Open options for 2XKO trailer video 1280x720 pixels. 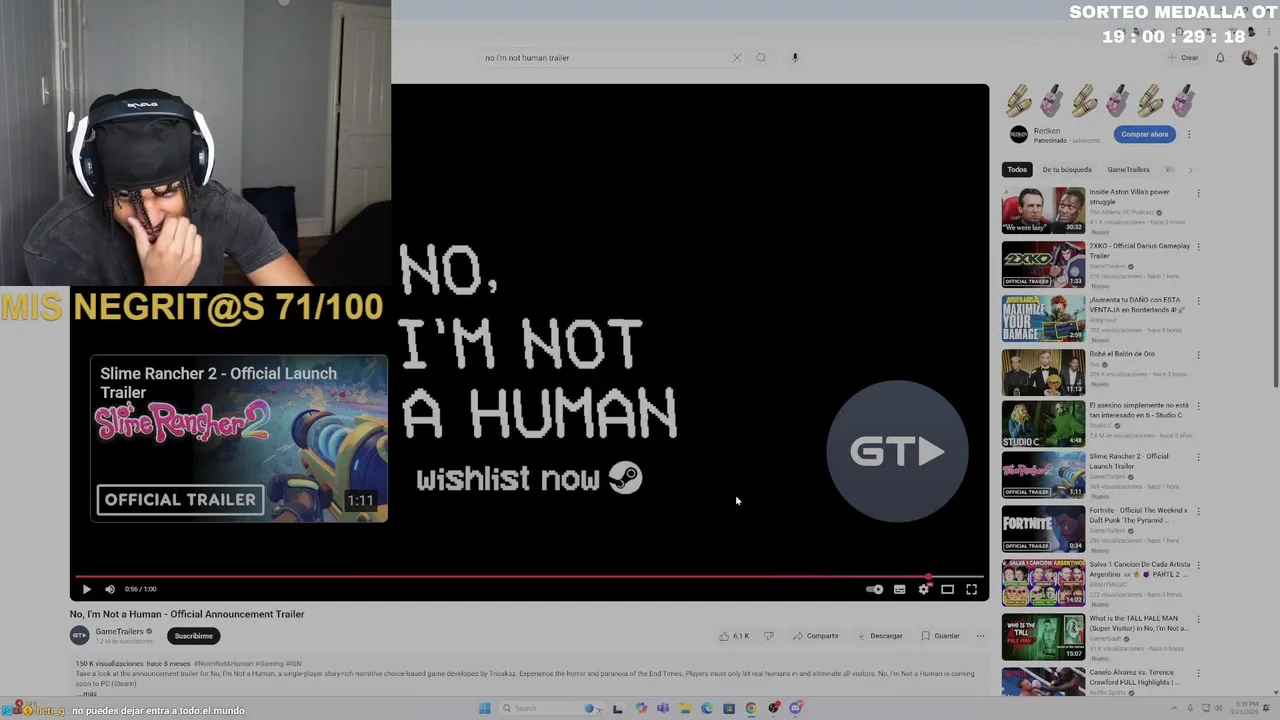click(x=1198, y=247)
